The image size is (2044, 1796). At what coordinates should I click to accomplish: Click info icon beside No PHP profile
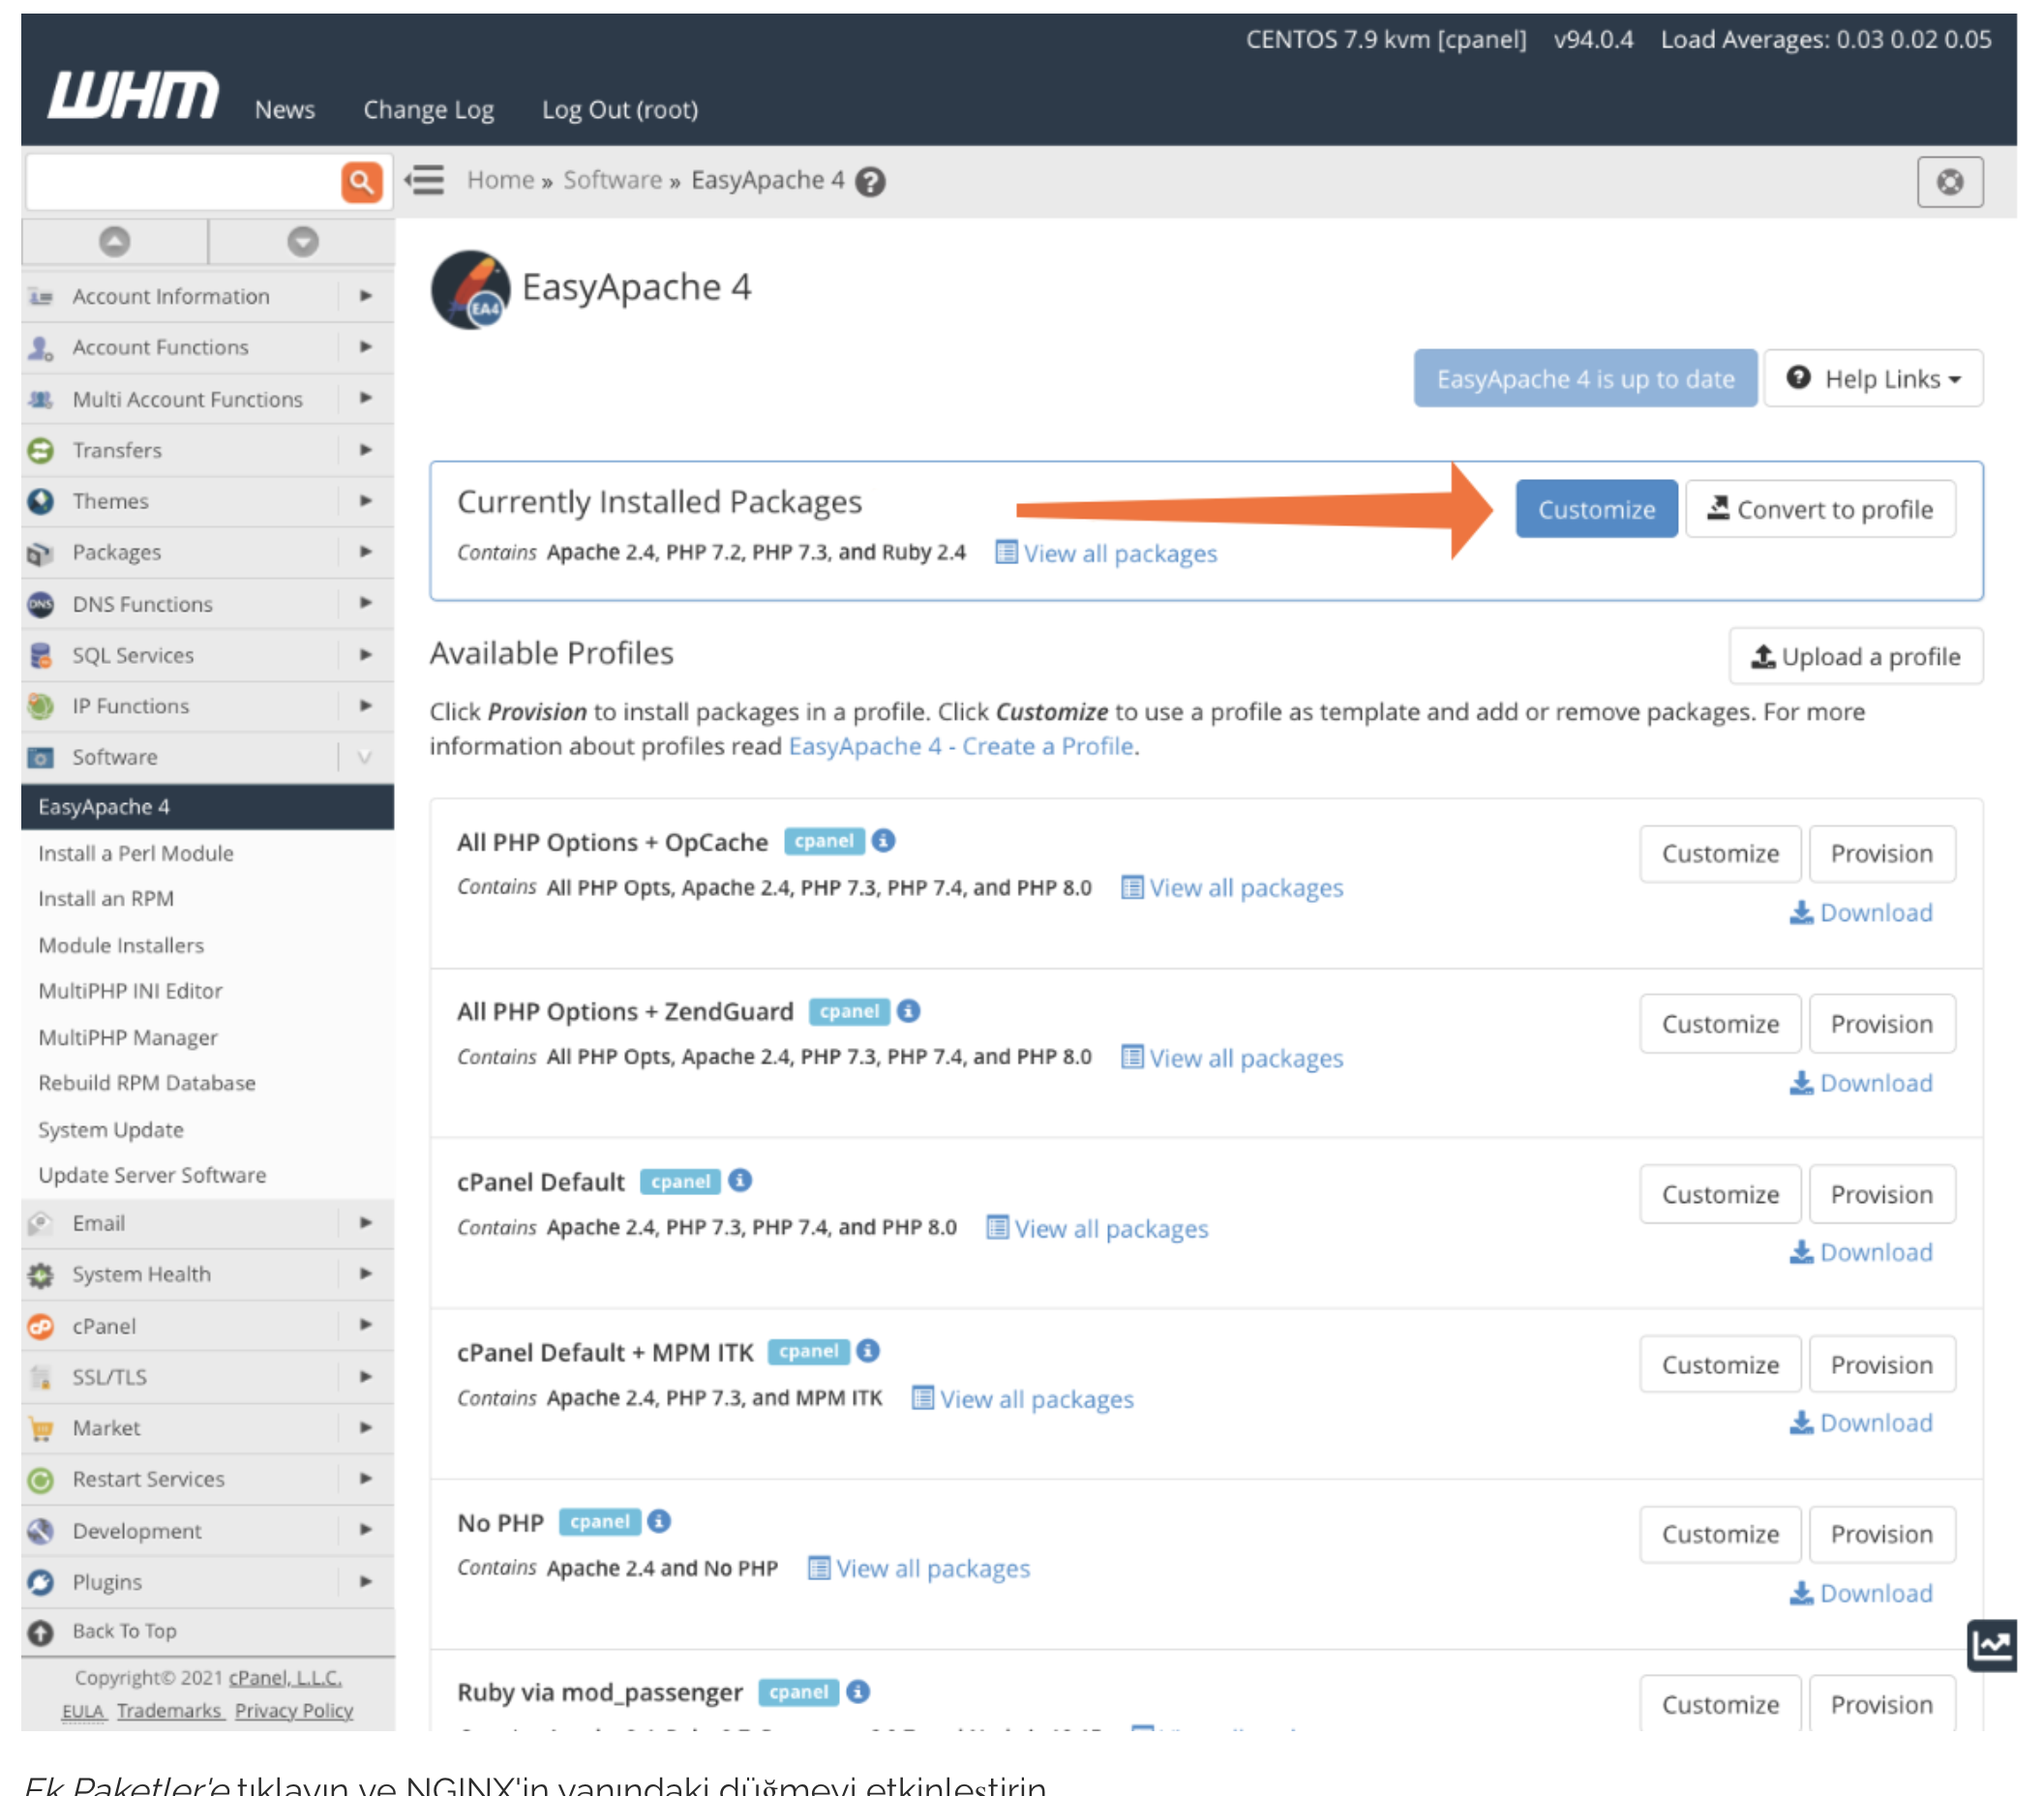coord(659,1521)
